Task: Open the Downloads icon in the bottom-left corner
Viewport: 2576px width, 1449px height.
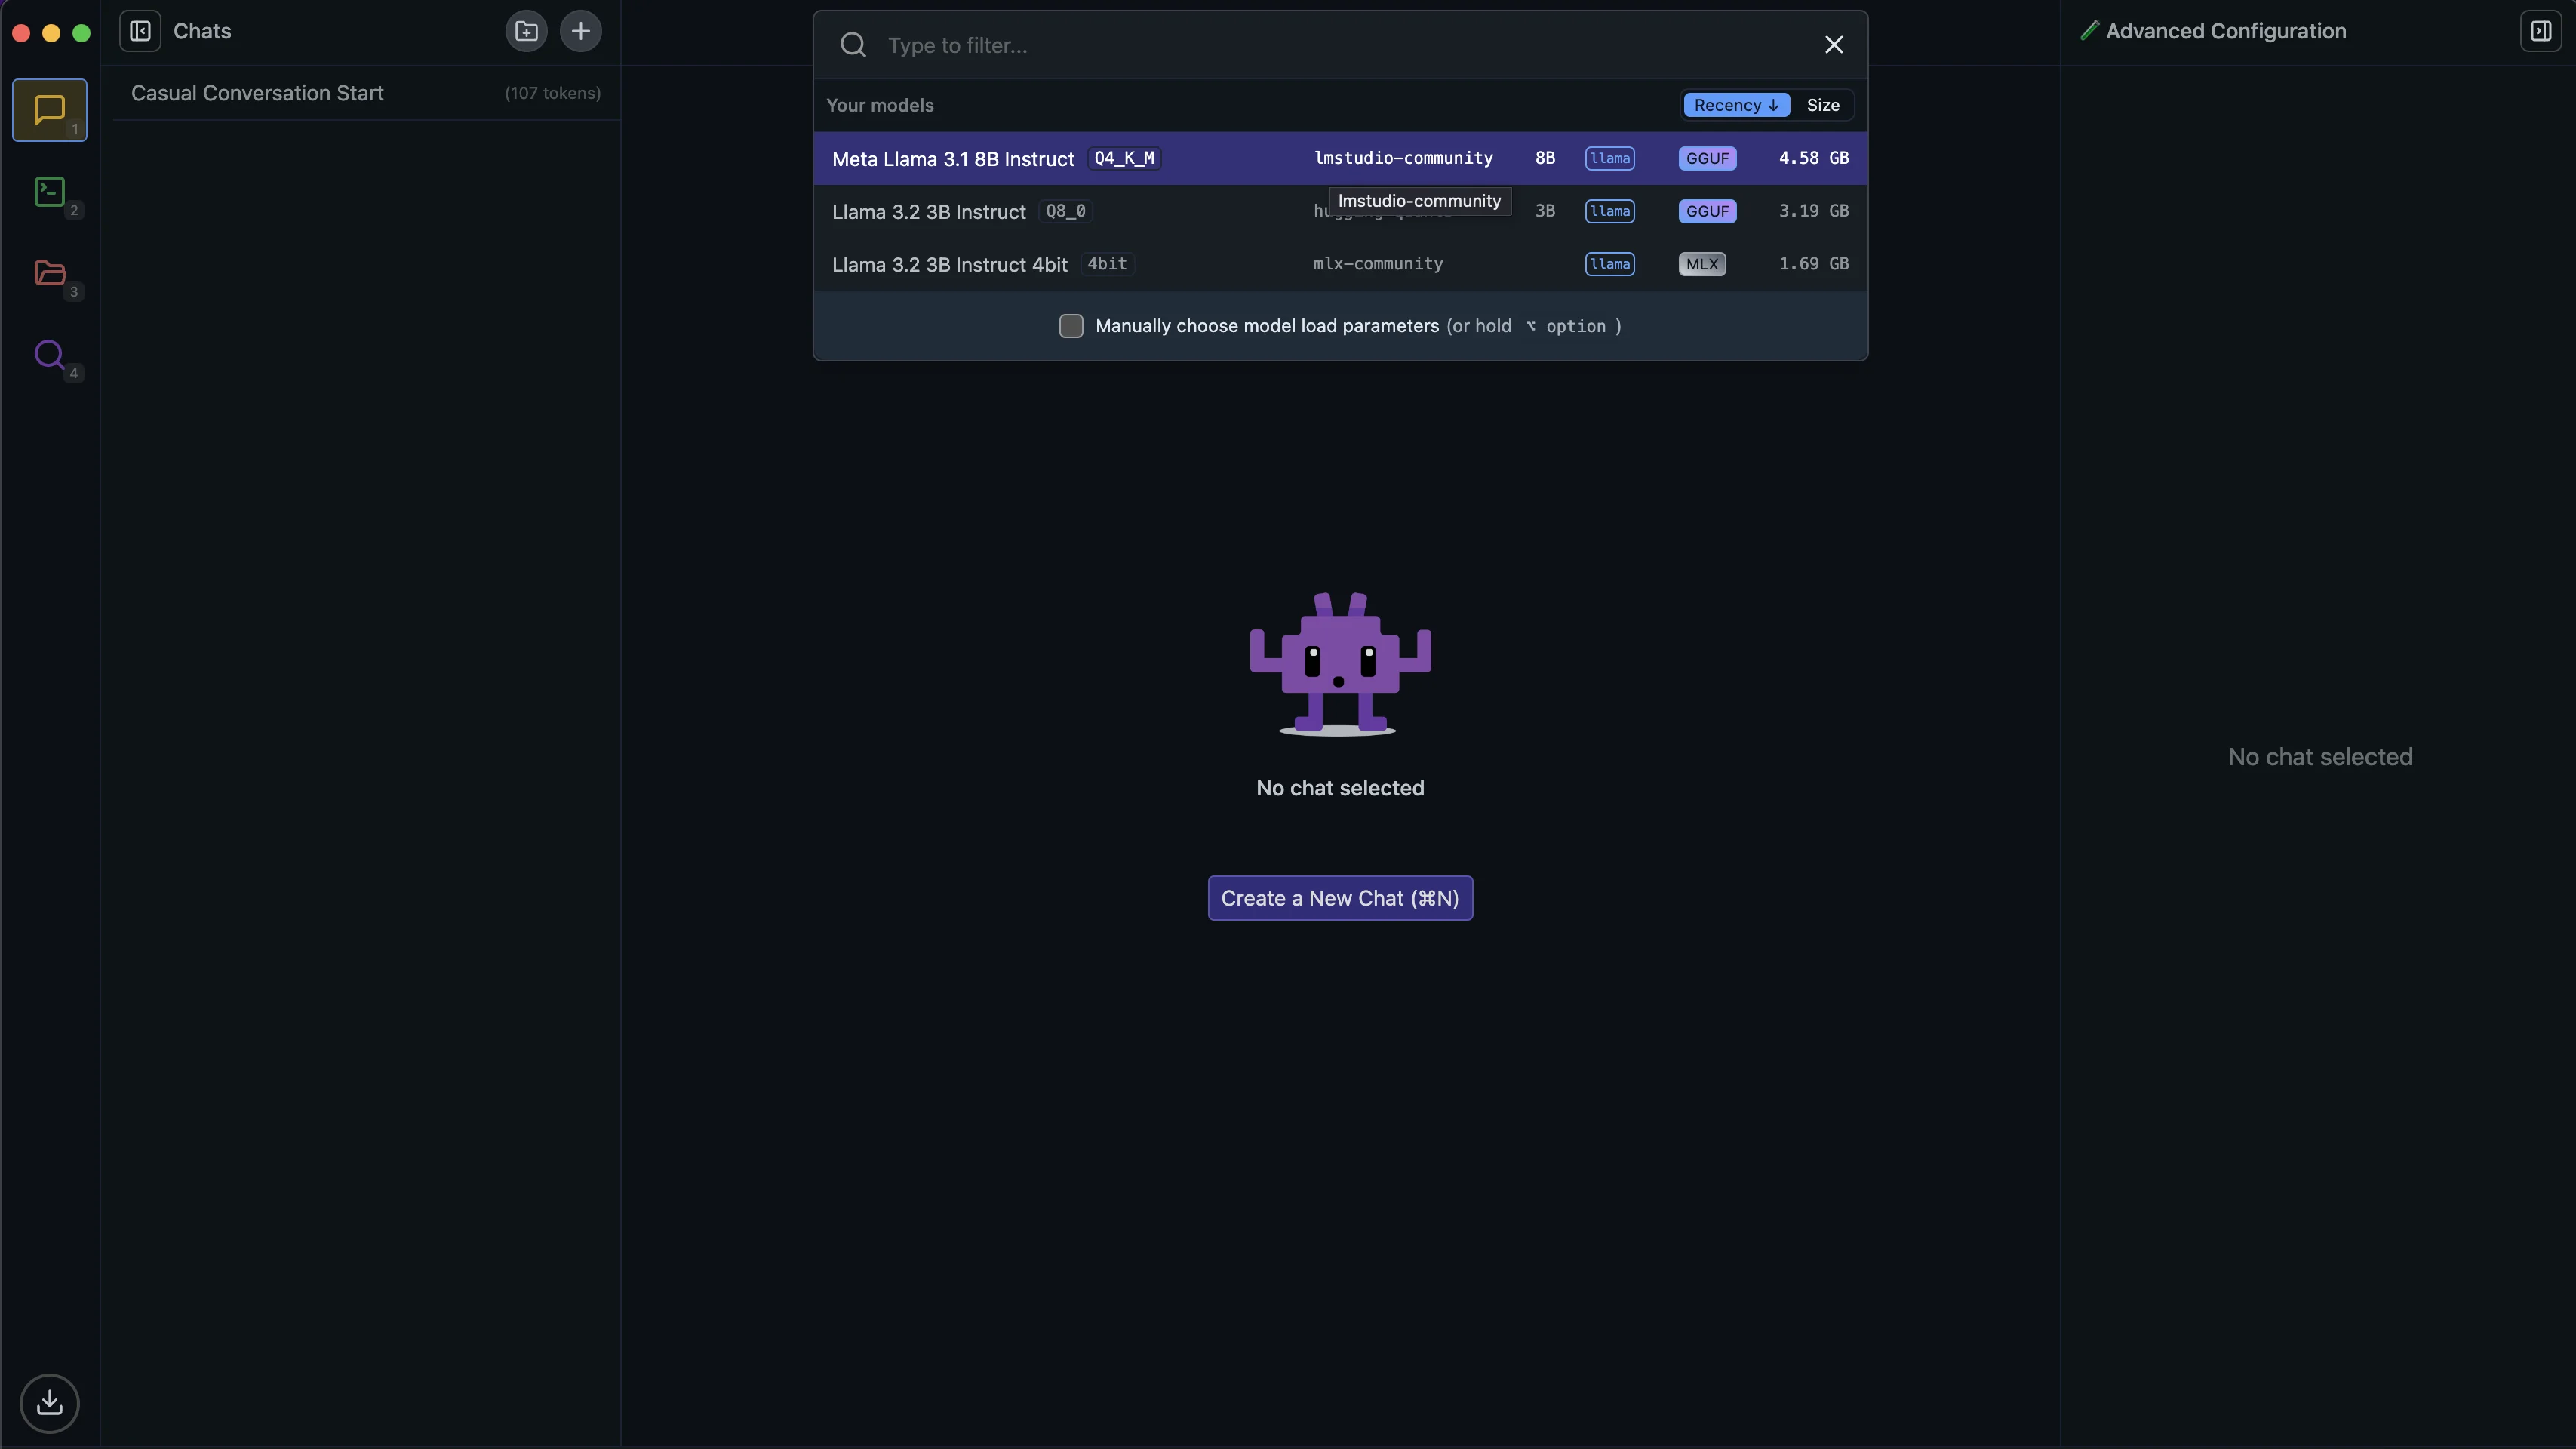Action: (x=49, y=1403)
